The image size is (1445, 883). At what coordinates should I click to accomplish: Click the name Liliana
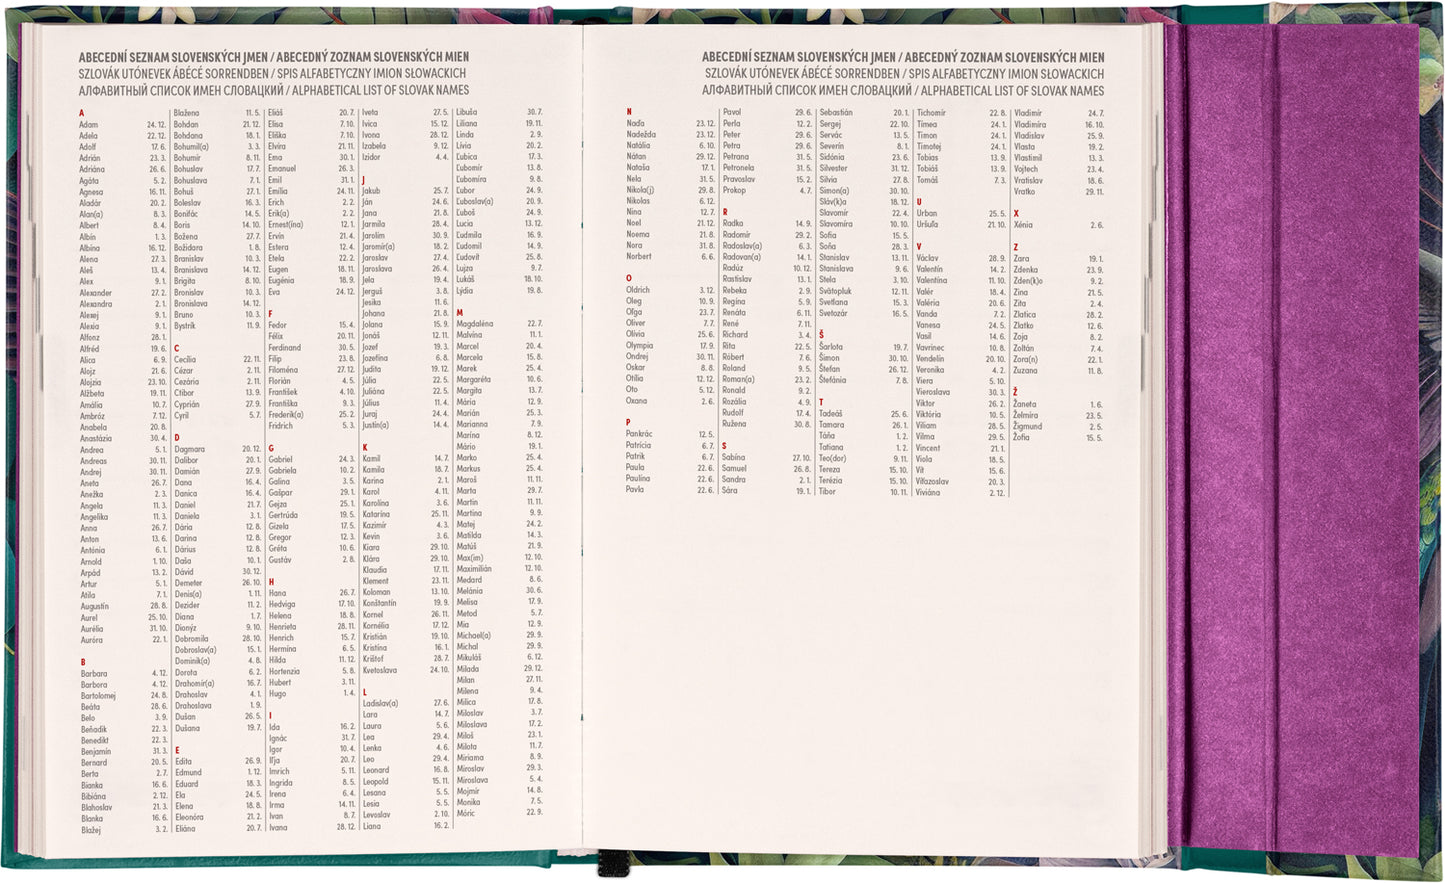coord(467,123)
